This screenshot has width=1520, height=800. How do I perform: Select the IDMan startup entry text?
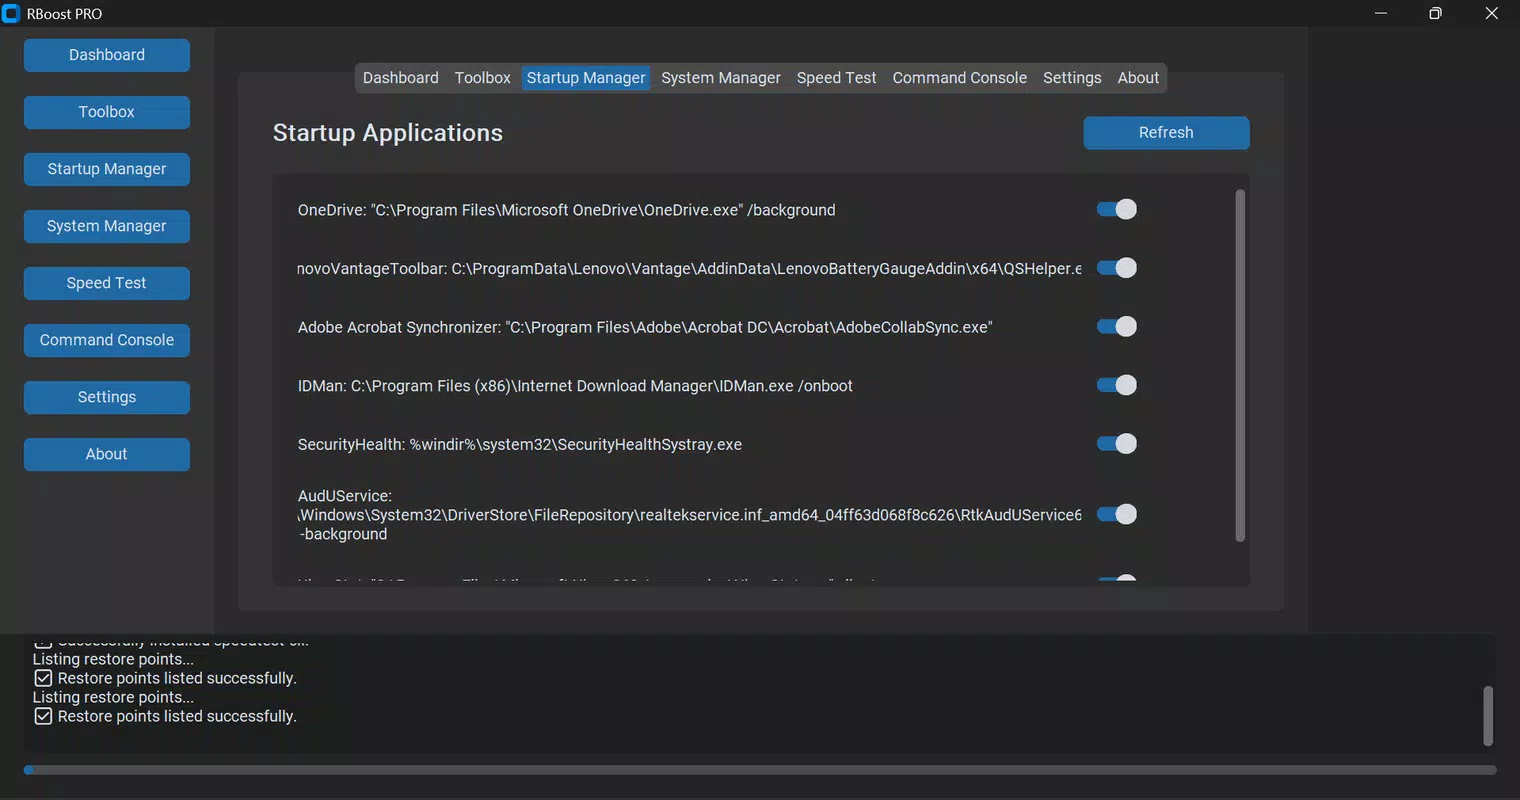[575, 386]
